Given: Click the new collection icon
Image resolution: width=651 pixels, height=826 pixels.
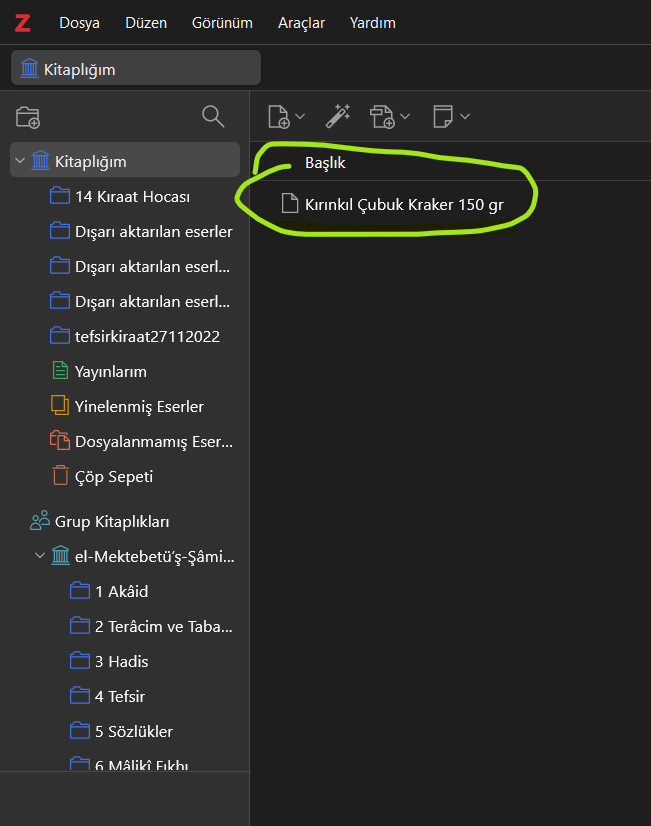Looking at the screenshot, I should pyautogui.click(x=28, y=117).
